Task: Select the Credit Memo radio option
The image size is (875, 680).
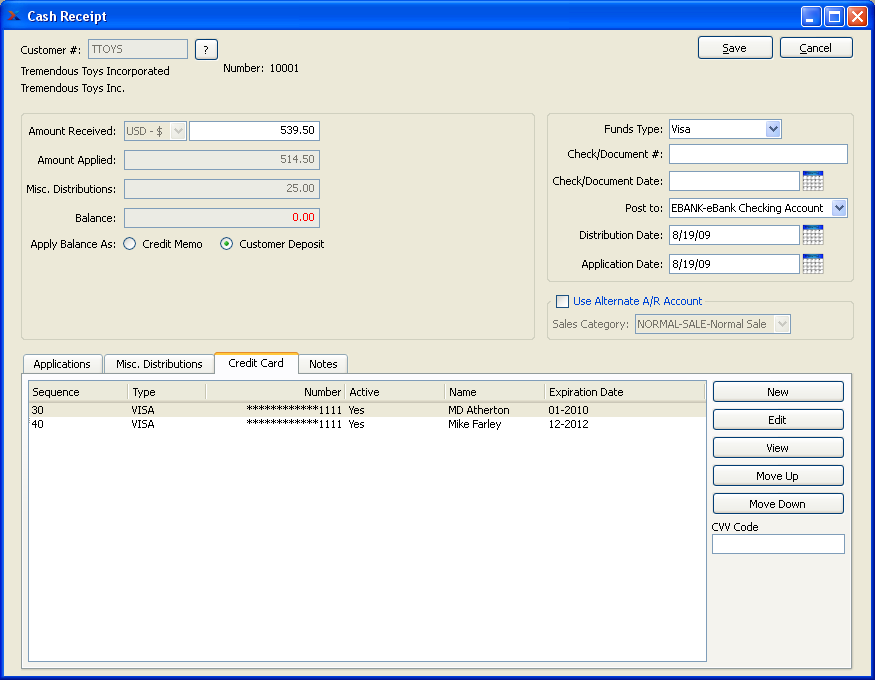Action: 130,244
